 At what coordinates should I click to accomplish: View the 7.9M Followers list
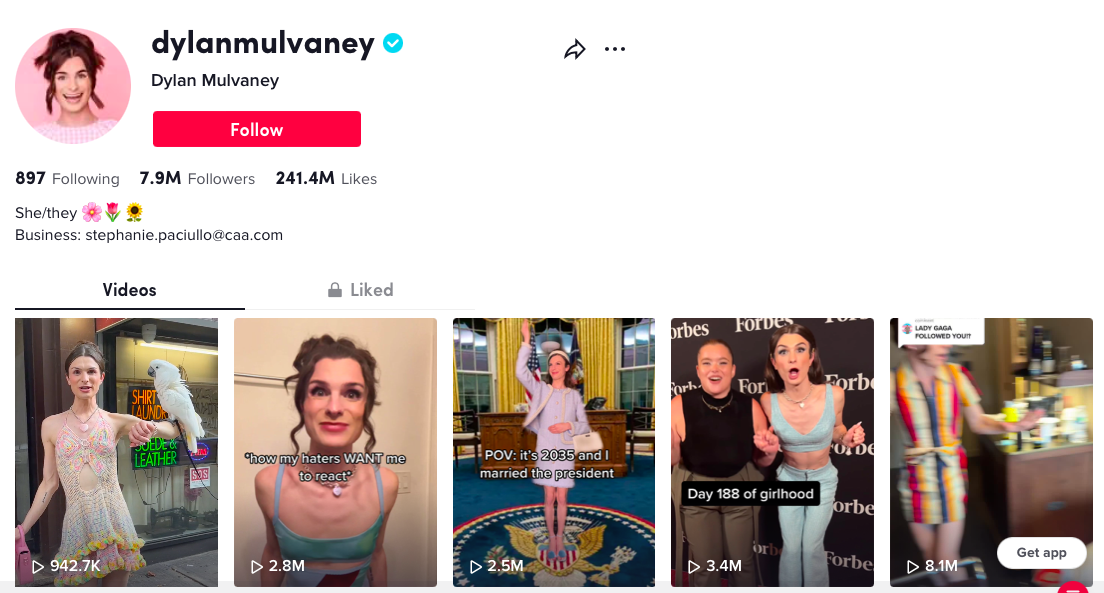coord(197,179)
